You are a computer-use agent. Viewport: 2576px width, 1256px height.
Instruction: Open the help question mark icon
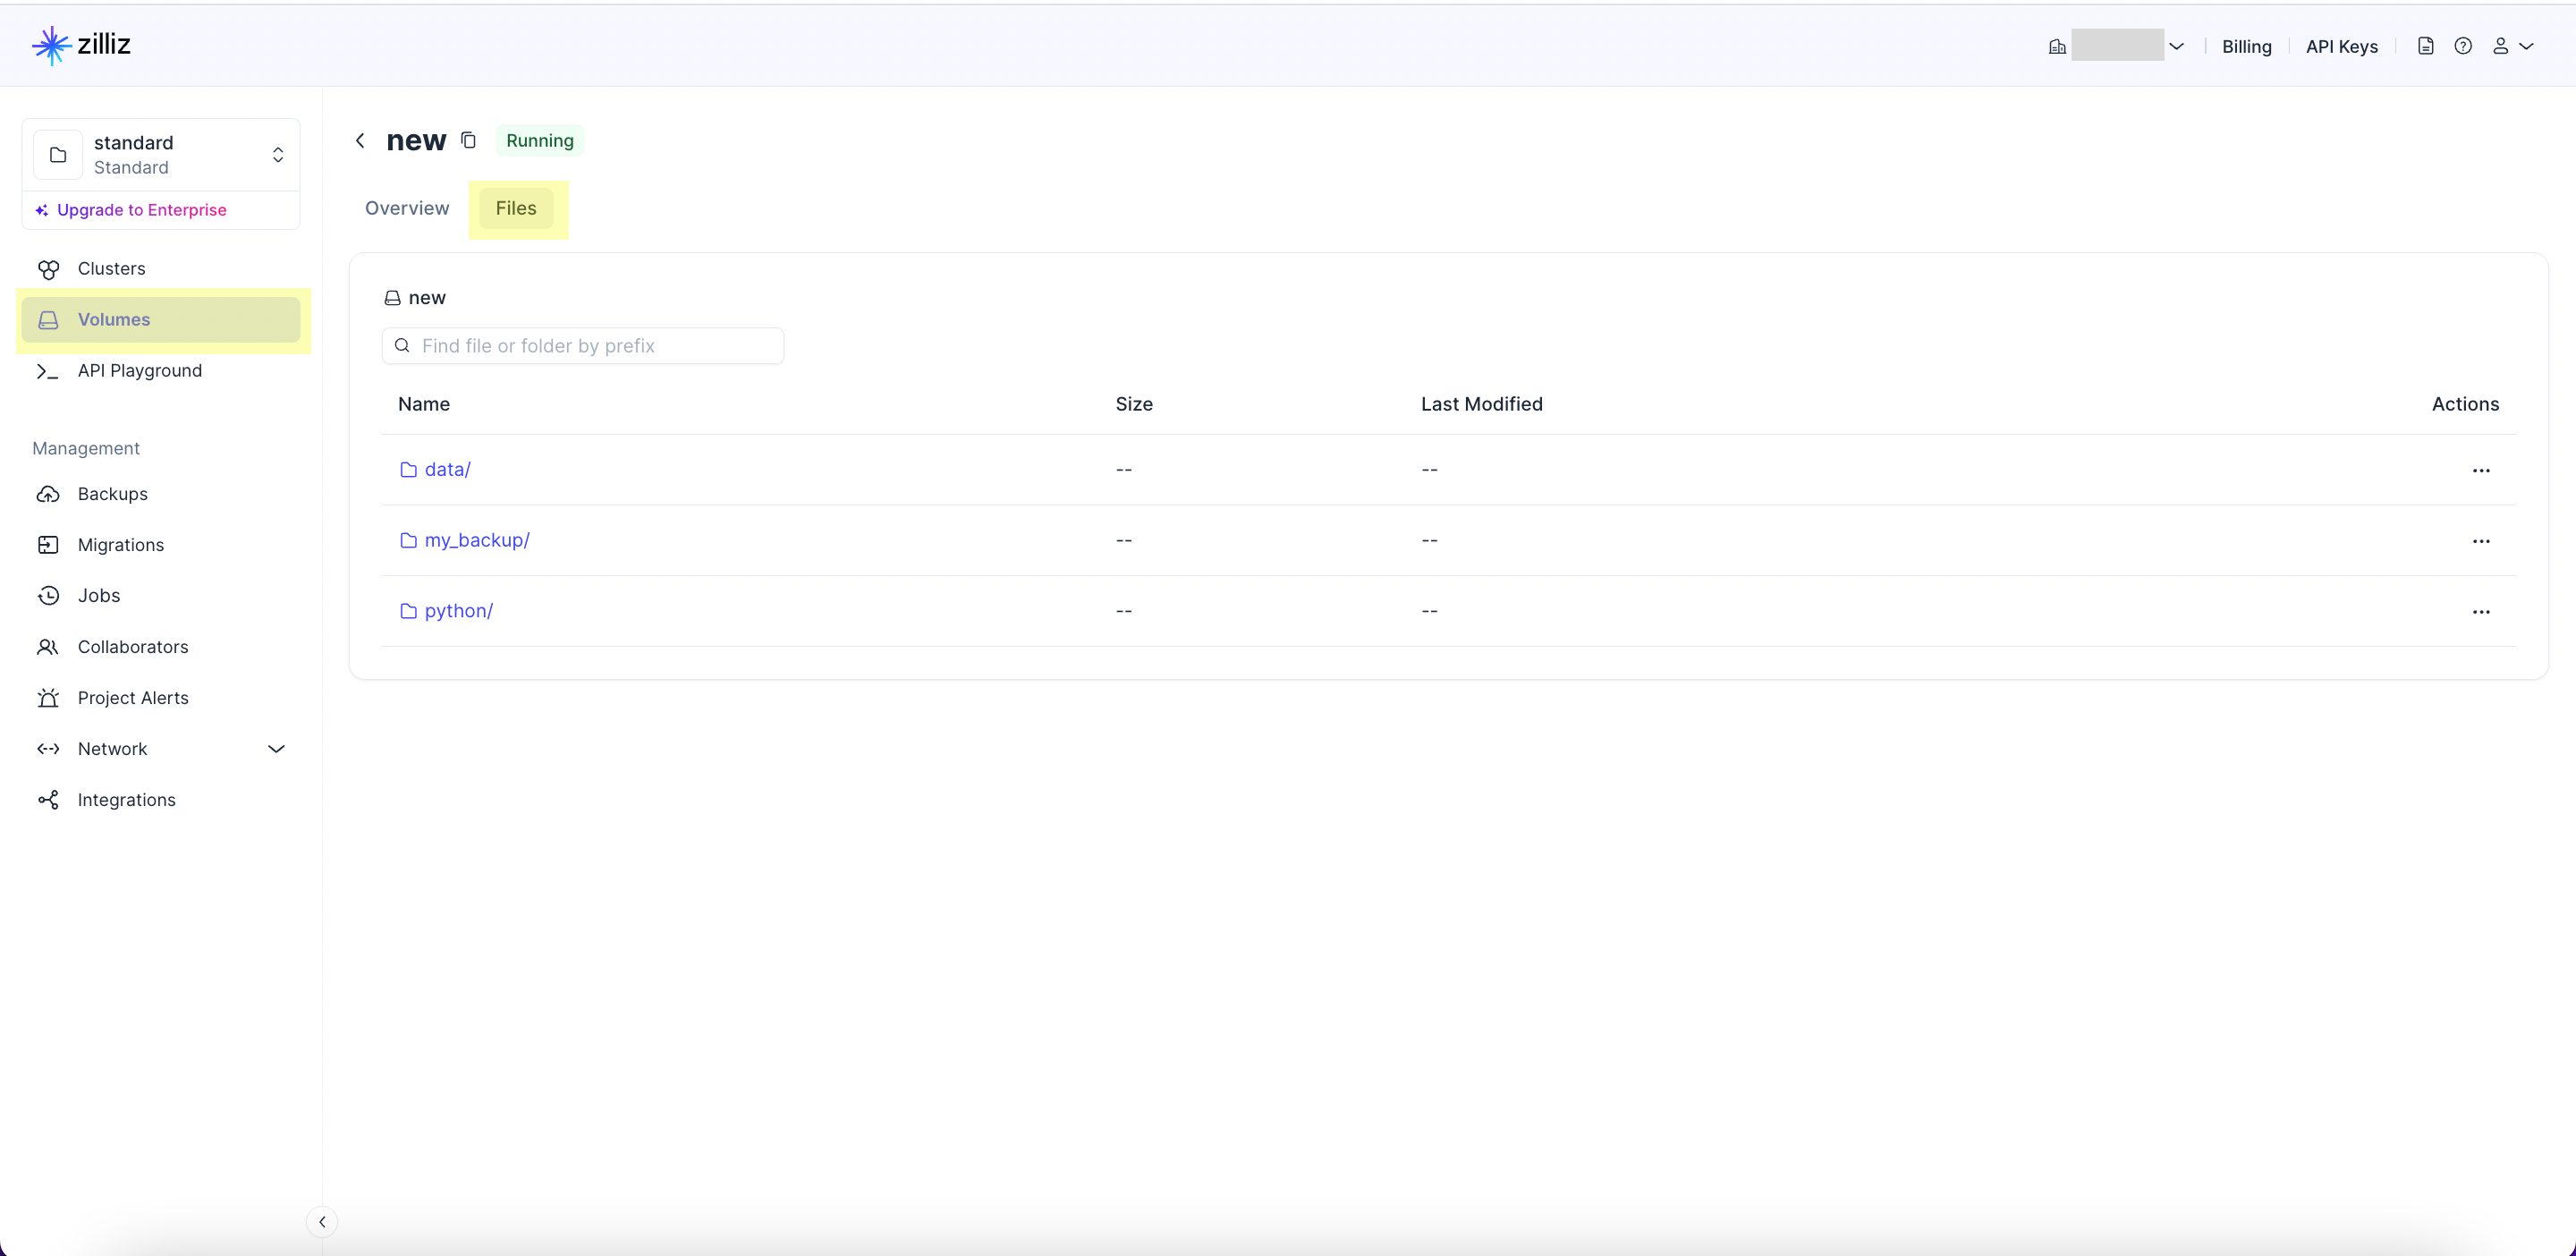click(2463, 46)
